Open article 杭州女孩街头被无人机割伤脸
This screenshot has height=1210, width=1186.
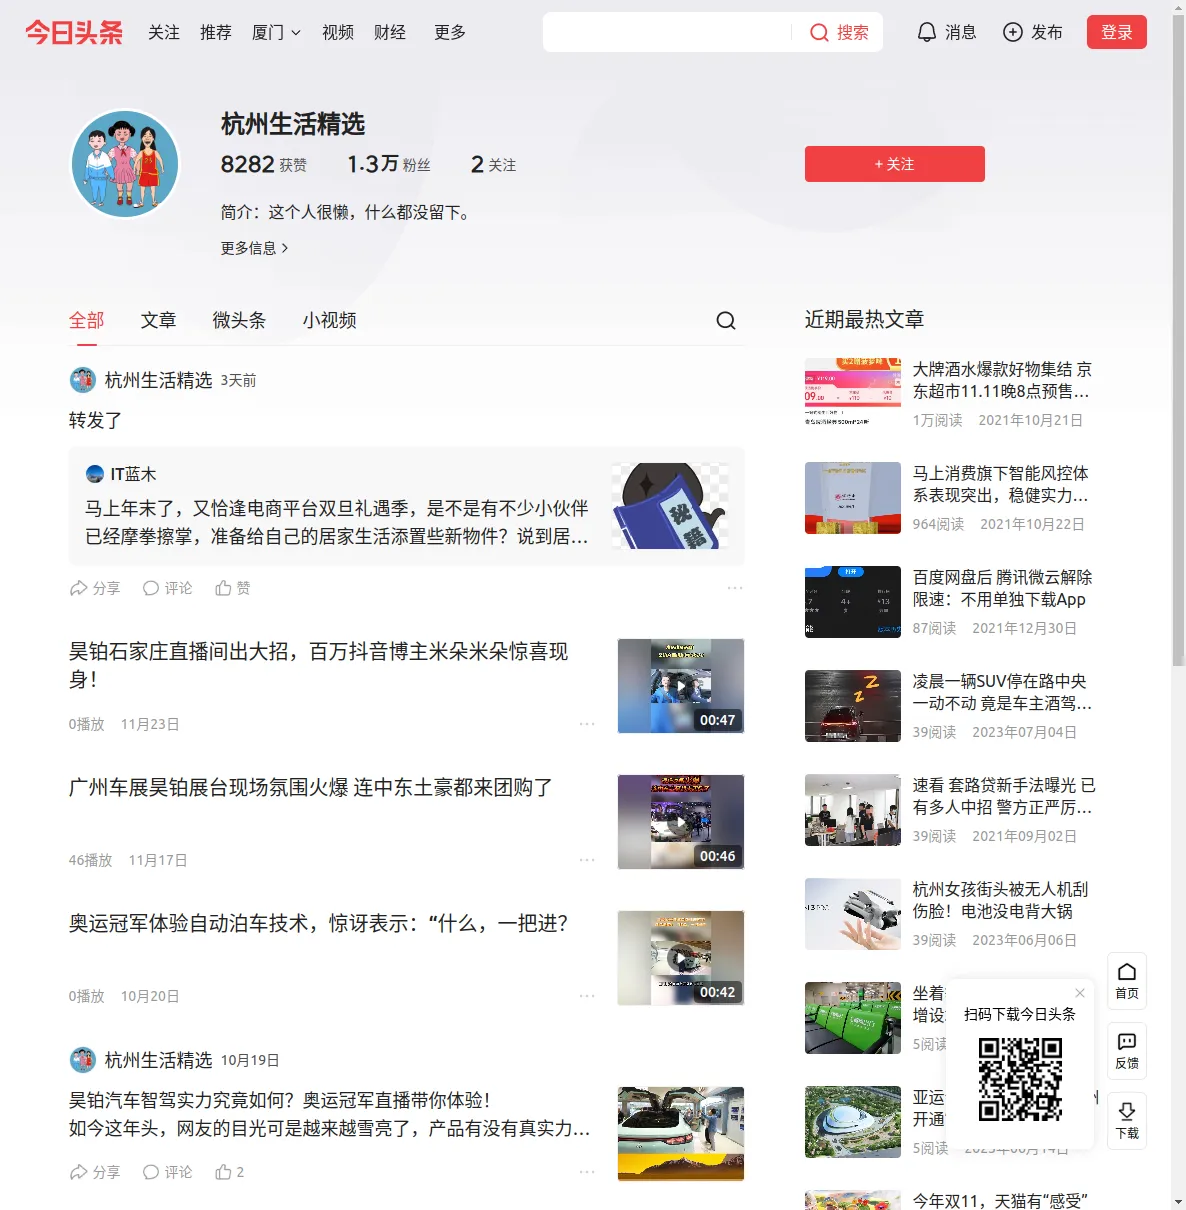(1001, 900)
